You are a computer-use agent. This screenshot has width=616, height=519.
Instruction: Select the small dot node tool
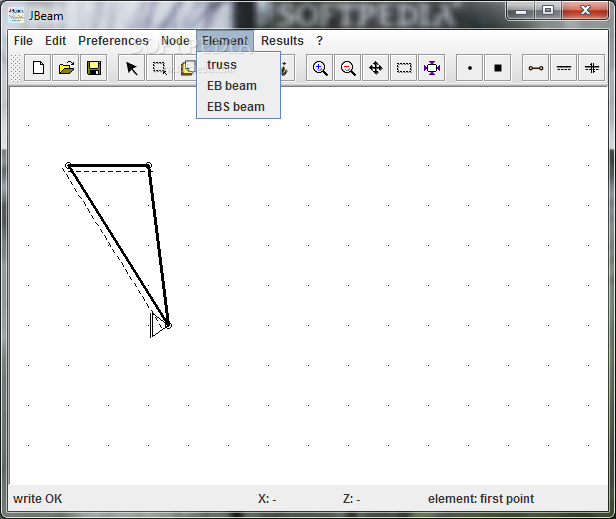coord(469,68)
